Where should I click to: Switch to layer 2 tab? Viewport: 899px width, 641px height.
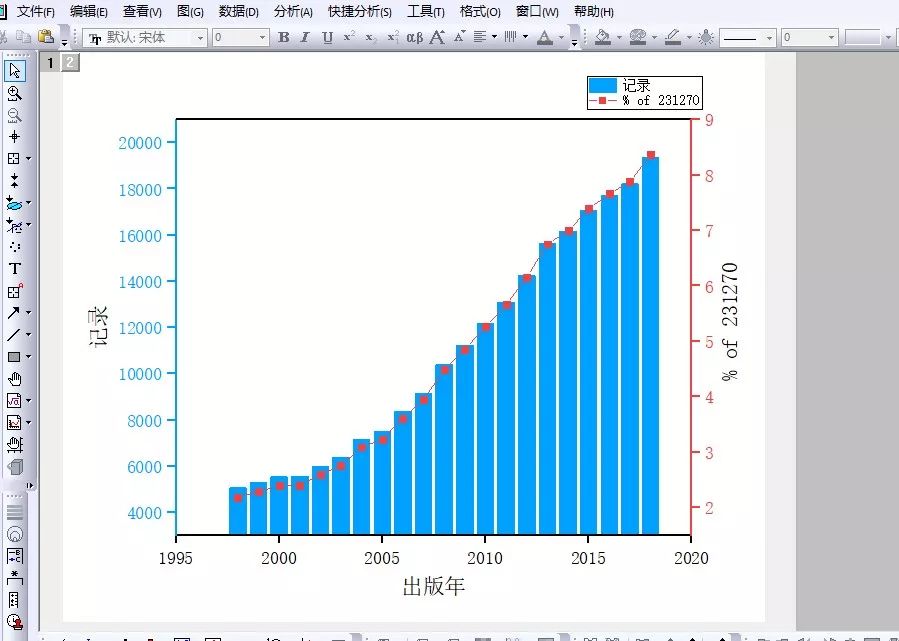[70, 62]
